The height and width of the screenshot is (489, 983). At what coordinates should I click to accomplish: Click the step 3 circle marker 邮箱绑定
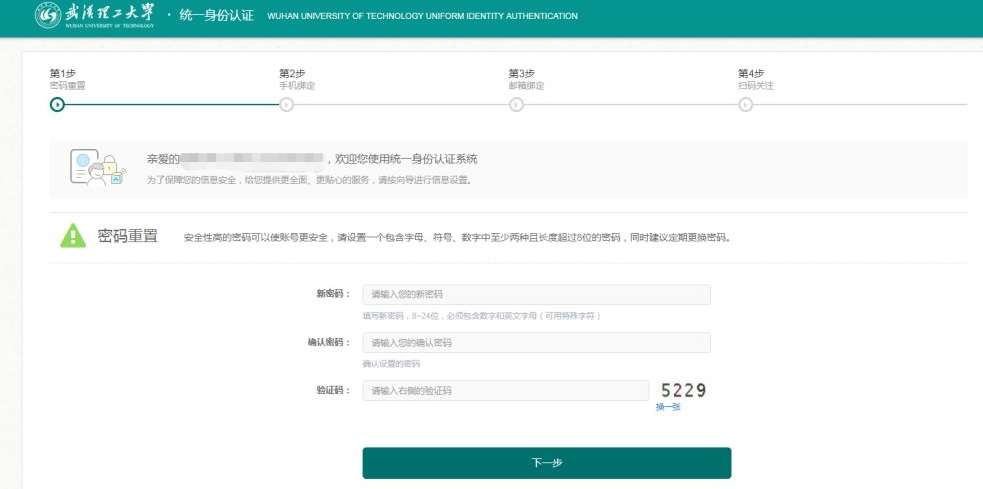[516, 105]
